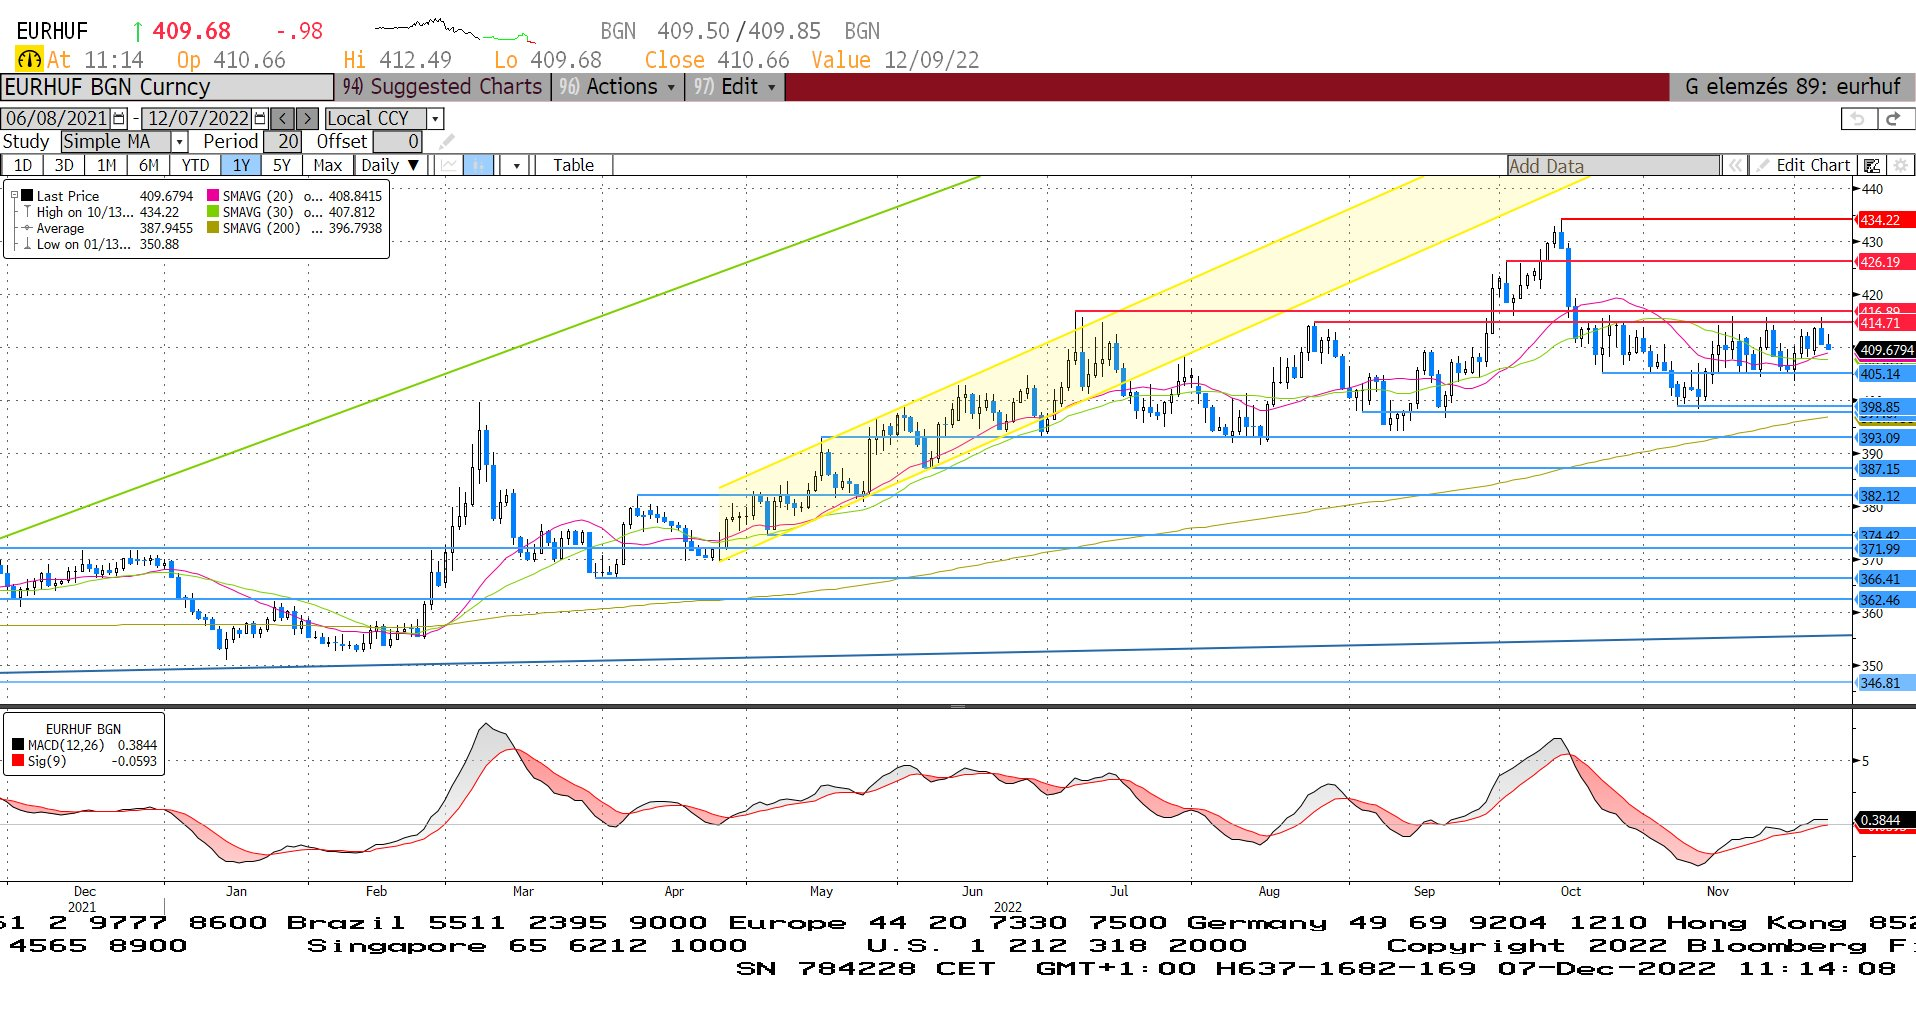Screen dimensions: 1916x1024
Task: Click the 414.71 resistance level label
Action: point(1885,323)
